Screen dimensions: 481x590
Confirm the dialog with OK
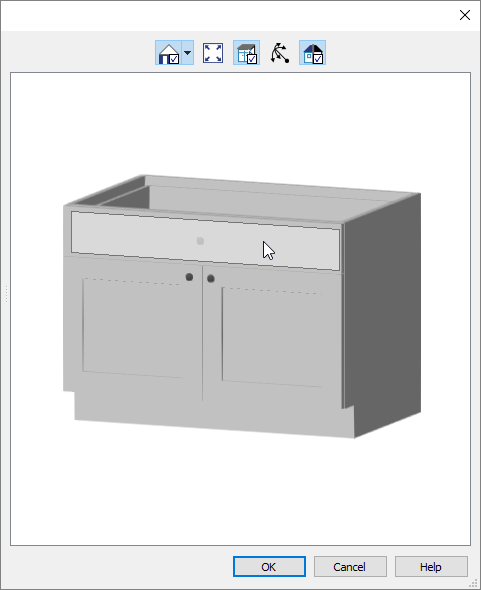(269, 567)
